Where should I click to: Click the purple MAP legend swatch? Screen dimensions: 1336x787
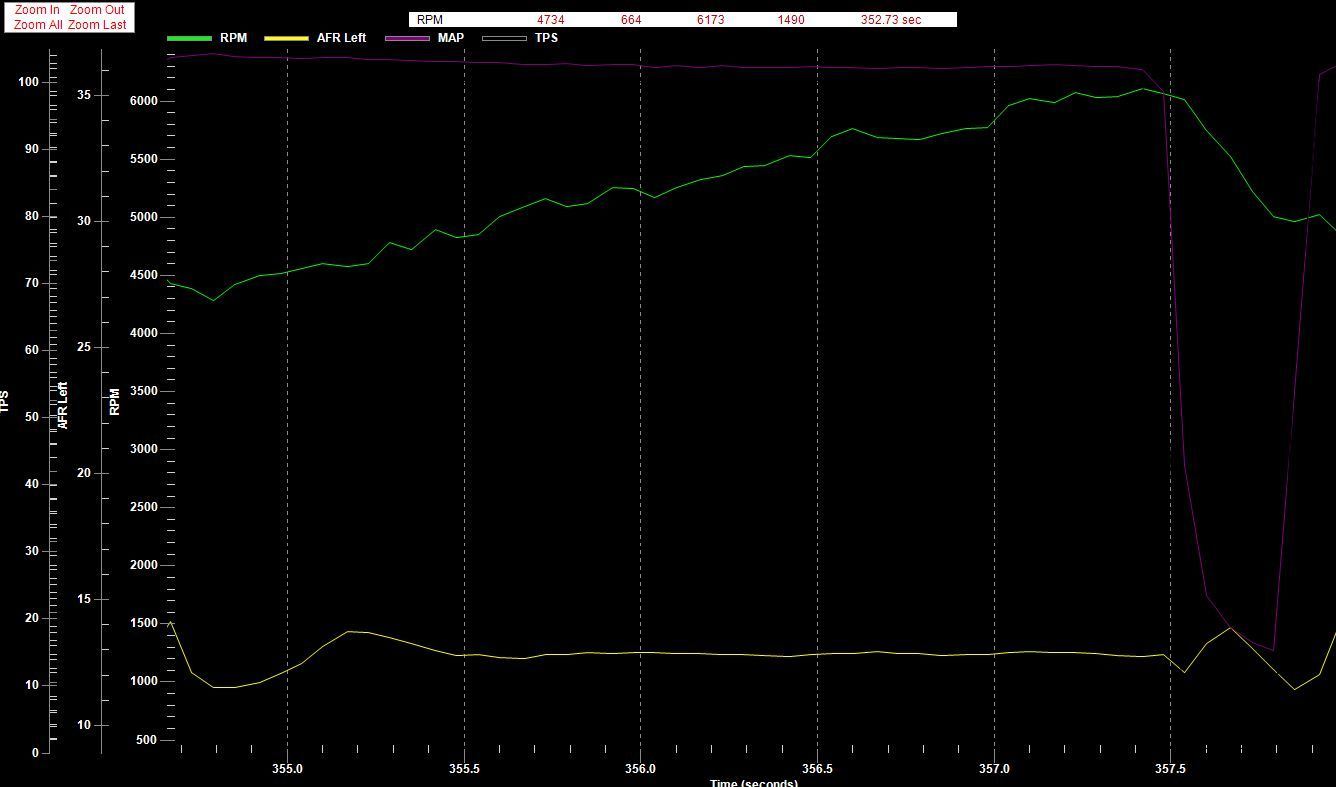pyautogui.click(x=406, y=38)
